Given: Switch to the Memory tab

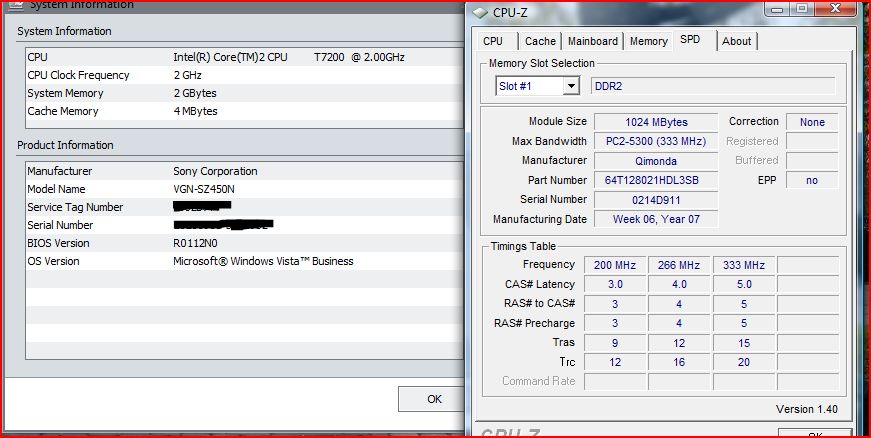Looking at the screenshot, I should (x=648, y=41).
